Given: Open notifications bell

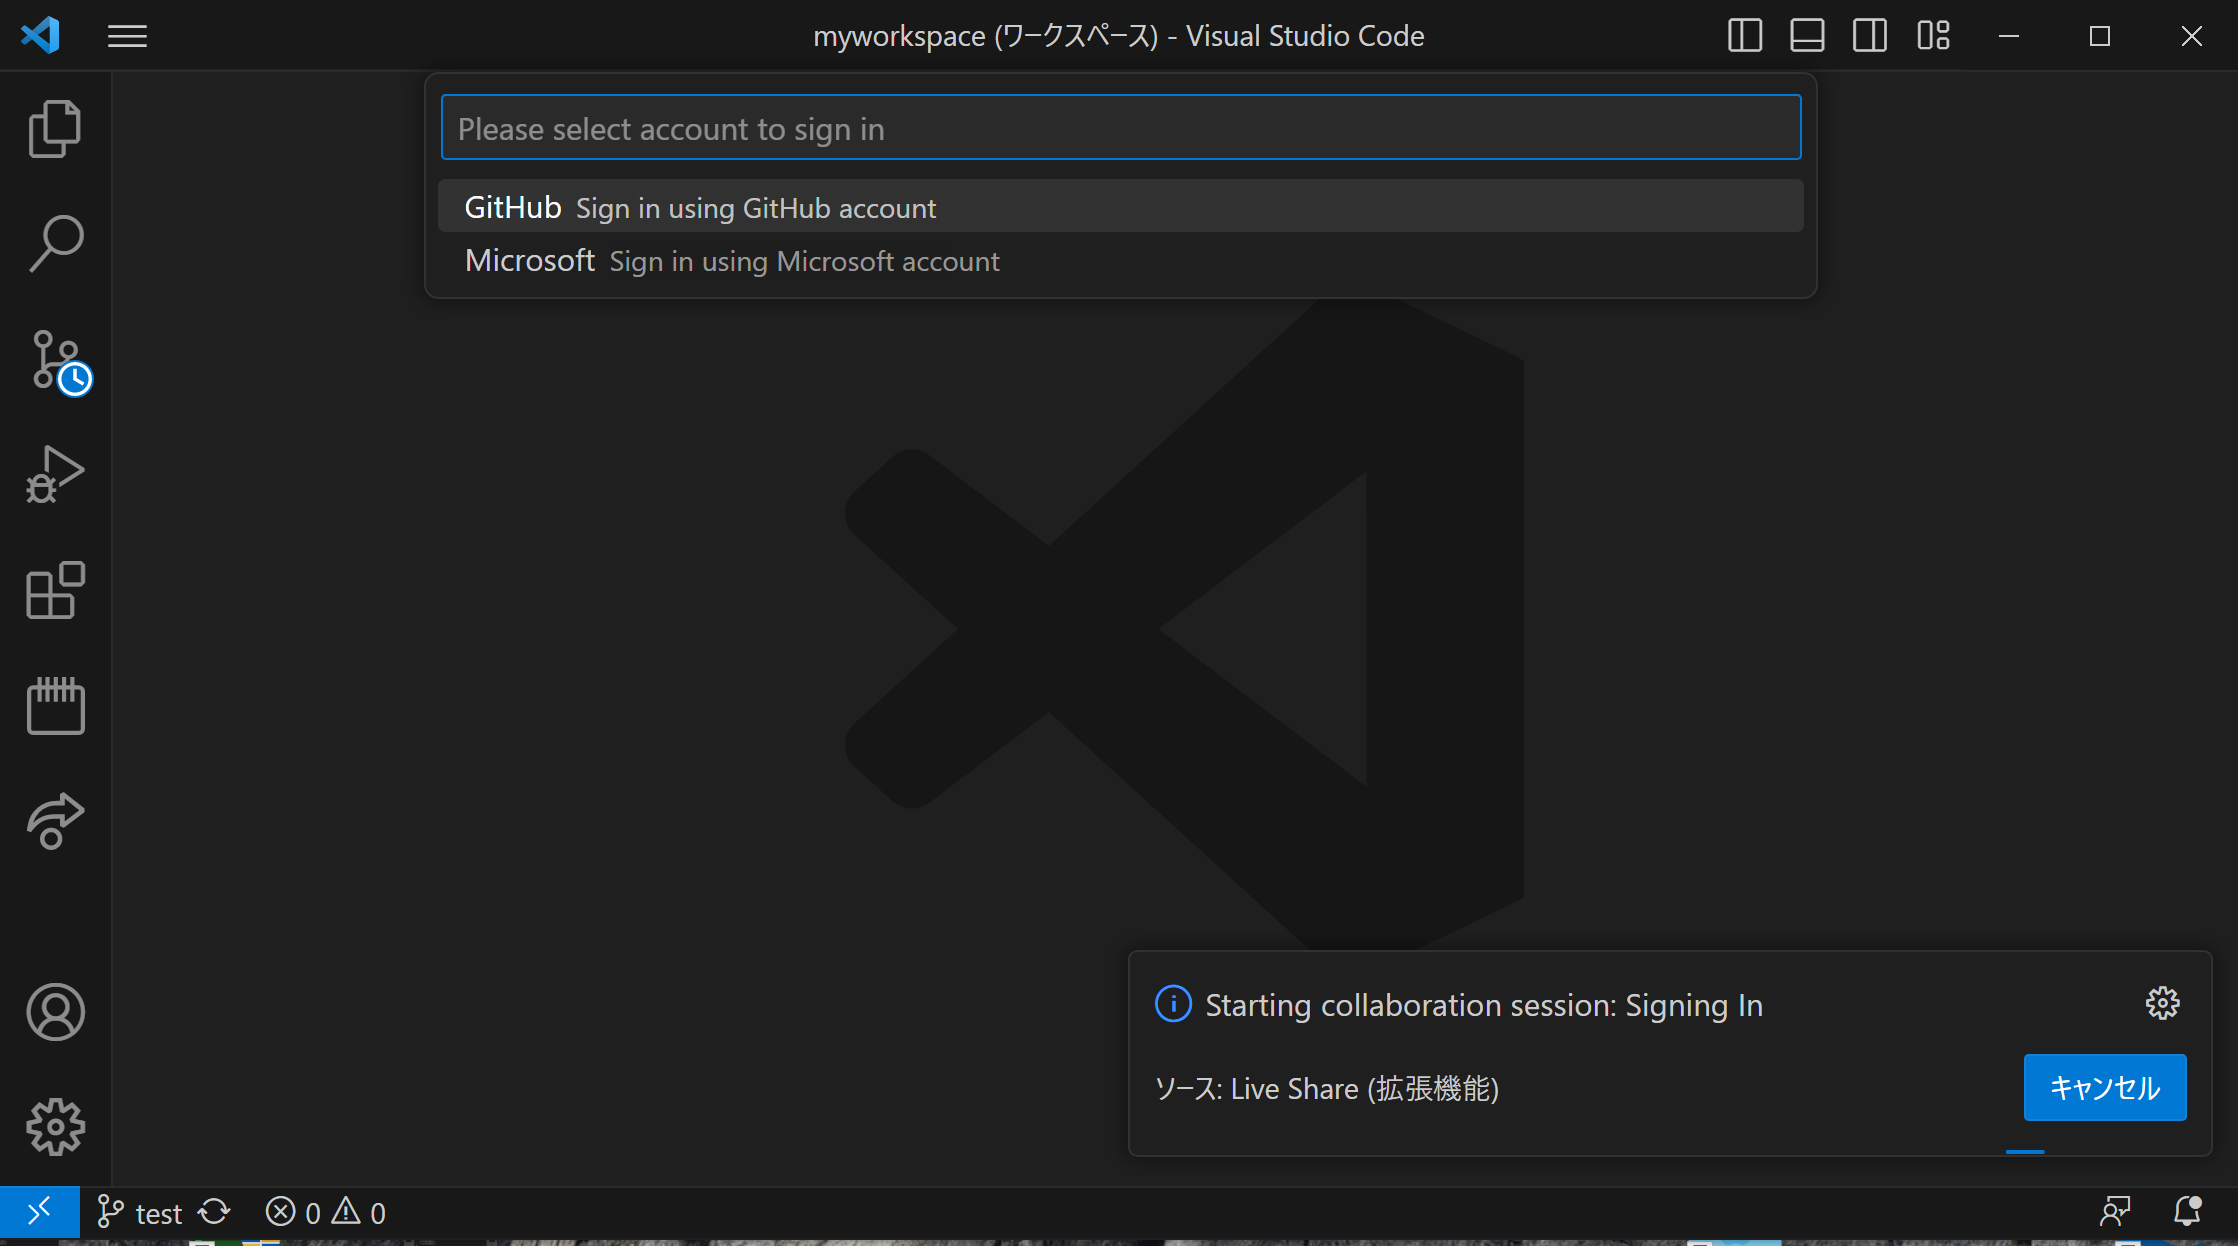Looking at the screenshot, I should pyautogui.click(x=2188, y=1212).
